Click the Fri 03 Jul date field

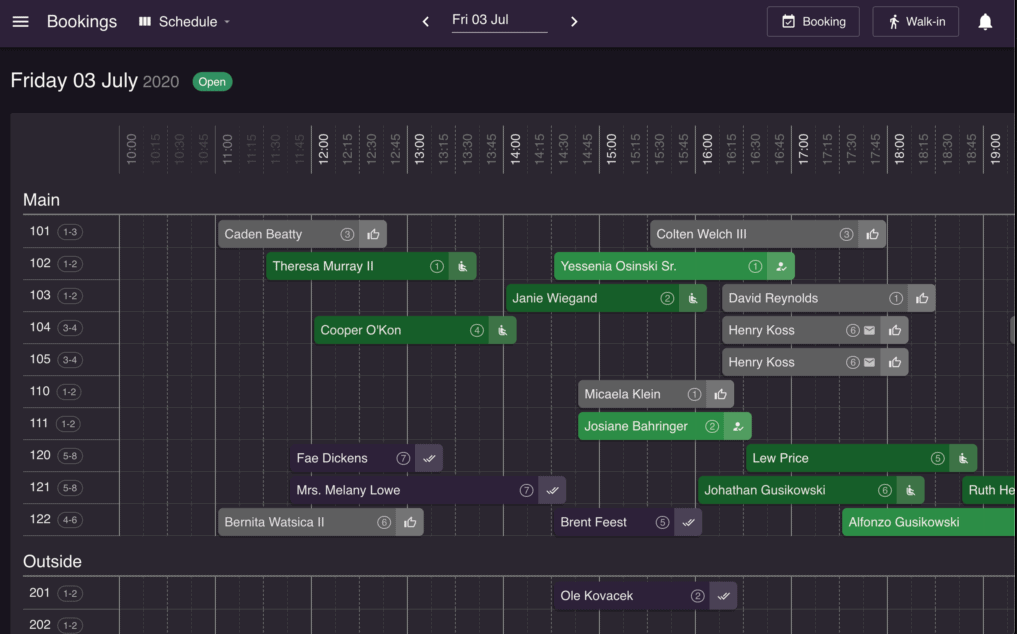pos(499,21)
